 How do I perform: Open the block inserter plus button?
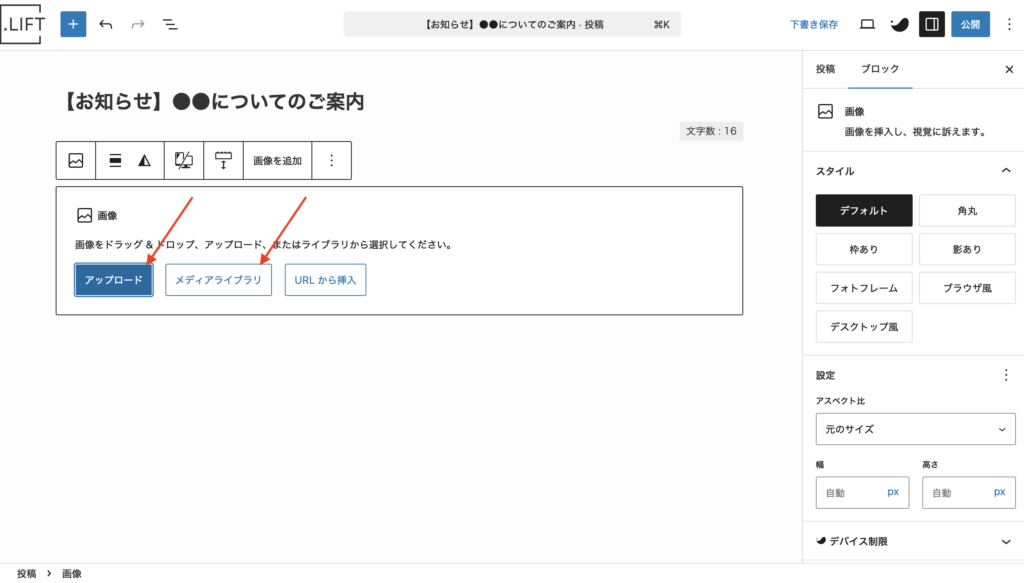(73, 24)
